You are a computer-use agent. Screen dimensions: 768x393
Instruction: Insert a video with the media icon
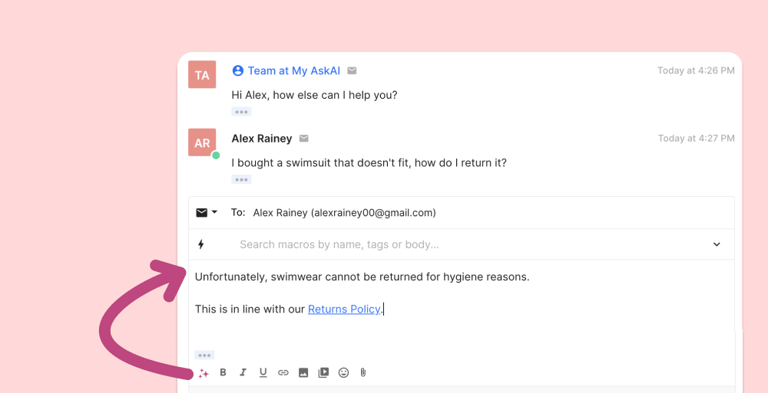(323, 373)
